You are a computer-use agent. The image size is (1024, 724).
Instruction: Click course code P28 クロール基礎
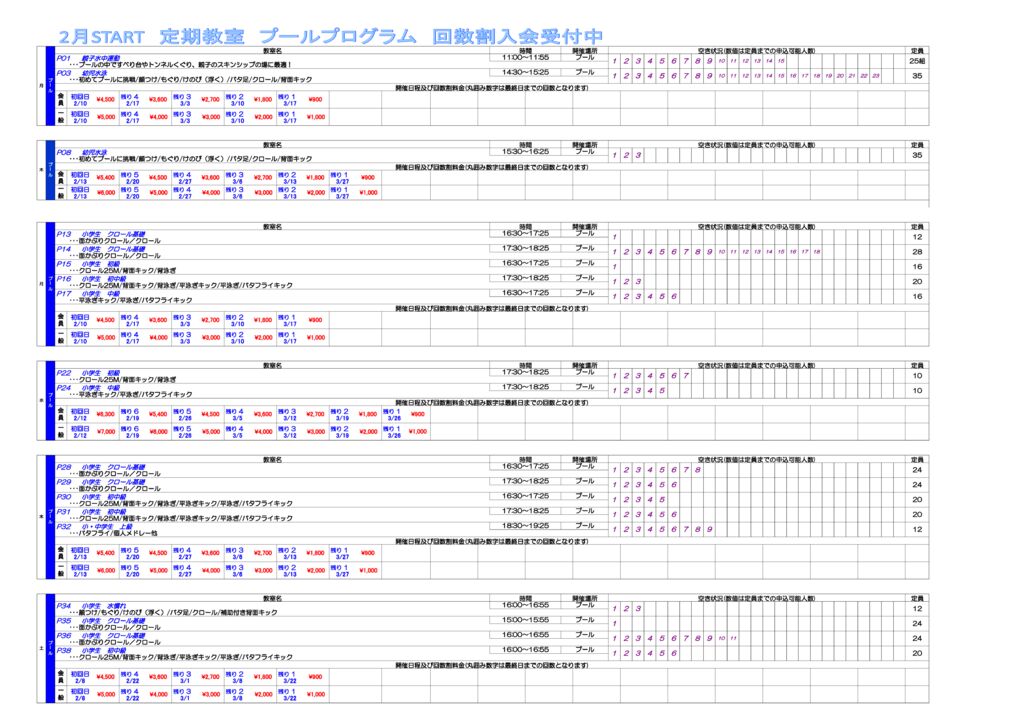(101, 467)
